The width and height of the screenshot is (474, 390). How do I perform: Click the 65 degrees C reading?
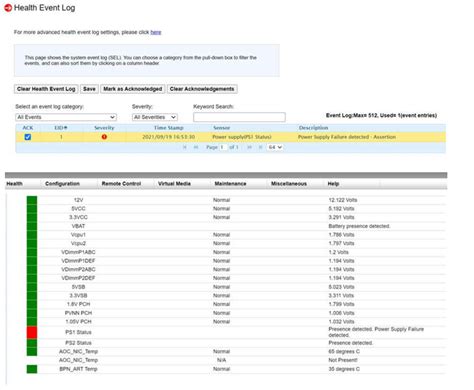coord(344,352)
